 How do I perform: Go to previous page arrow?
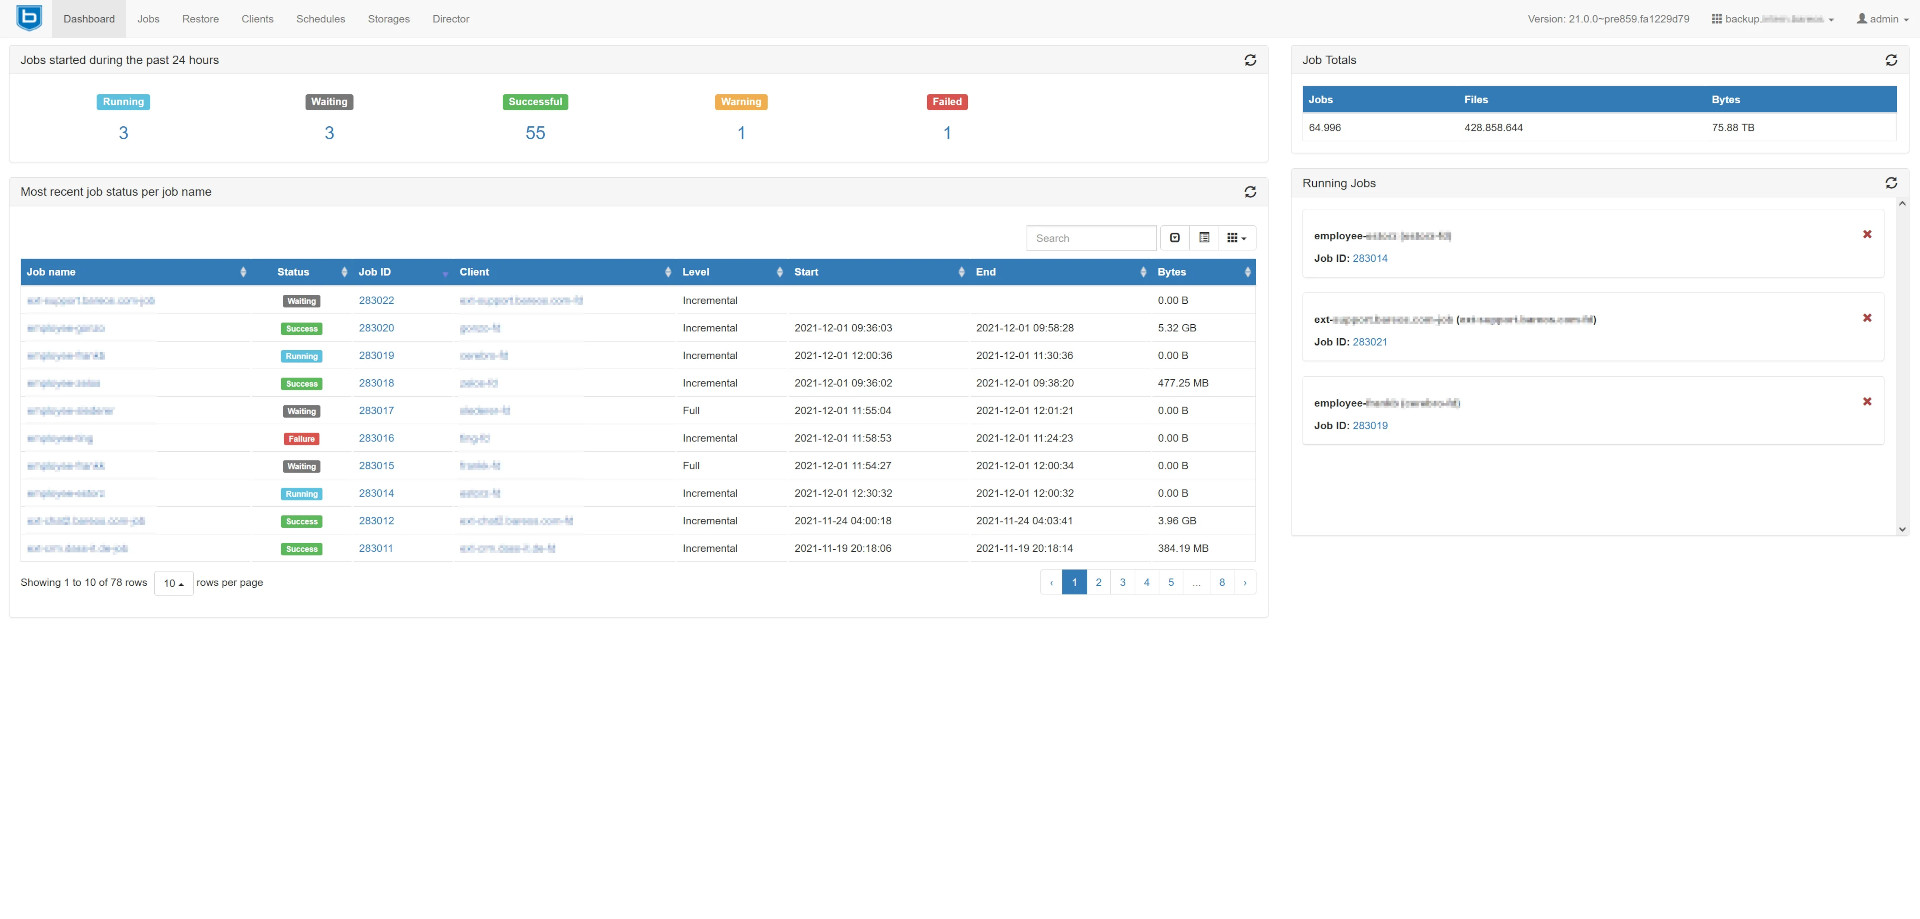pos(1051,582)
